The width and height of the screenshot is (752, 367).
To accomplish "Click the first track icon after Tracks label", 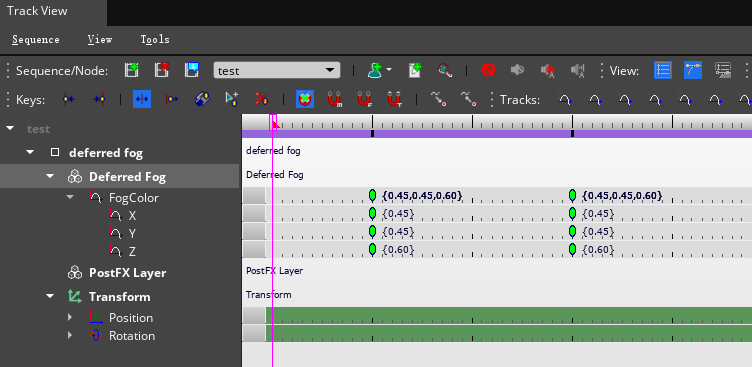I will [x=564, y=99].
